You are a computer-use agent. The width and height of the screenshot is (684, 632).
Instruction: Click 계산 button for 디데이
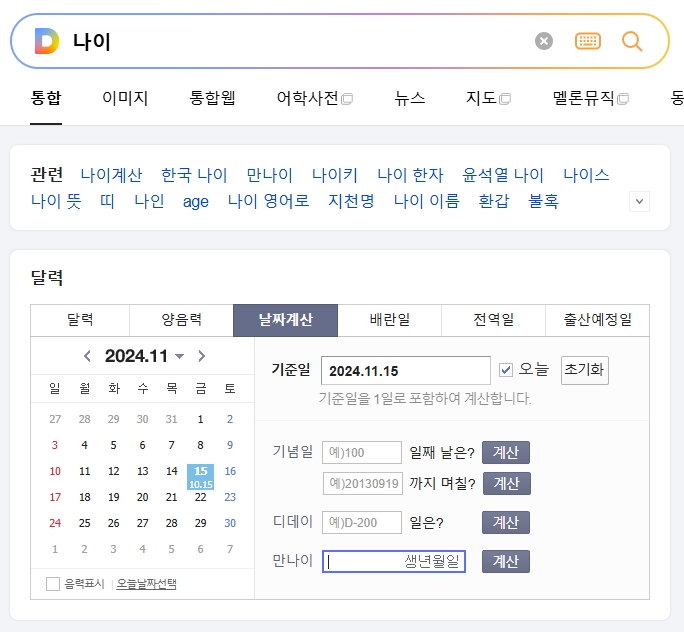(x=506, y=523)
